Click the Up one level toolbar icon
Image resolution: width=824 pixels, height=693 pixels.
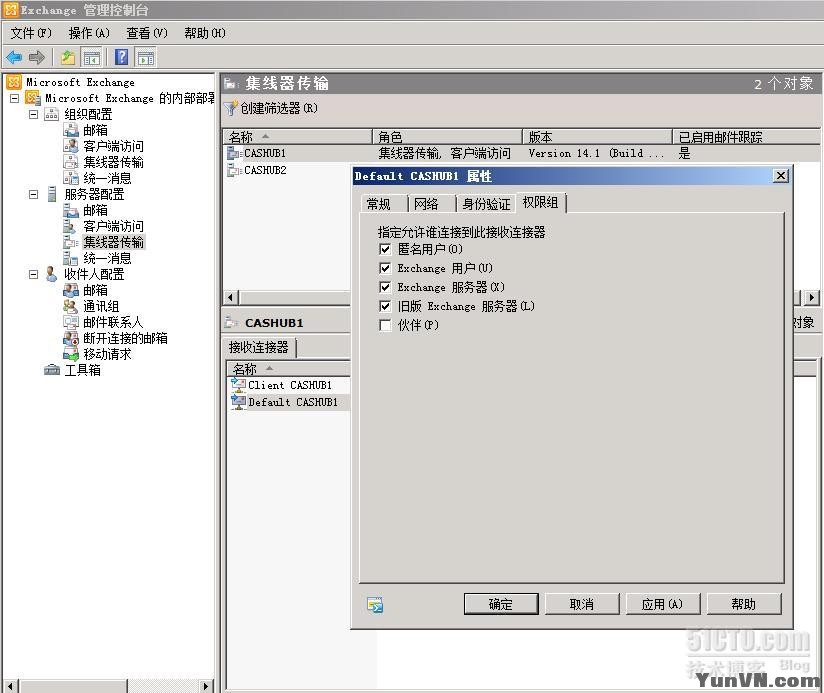(68, 57)
